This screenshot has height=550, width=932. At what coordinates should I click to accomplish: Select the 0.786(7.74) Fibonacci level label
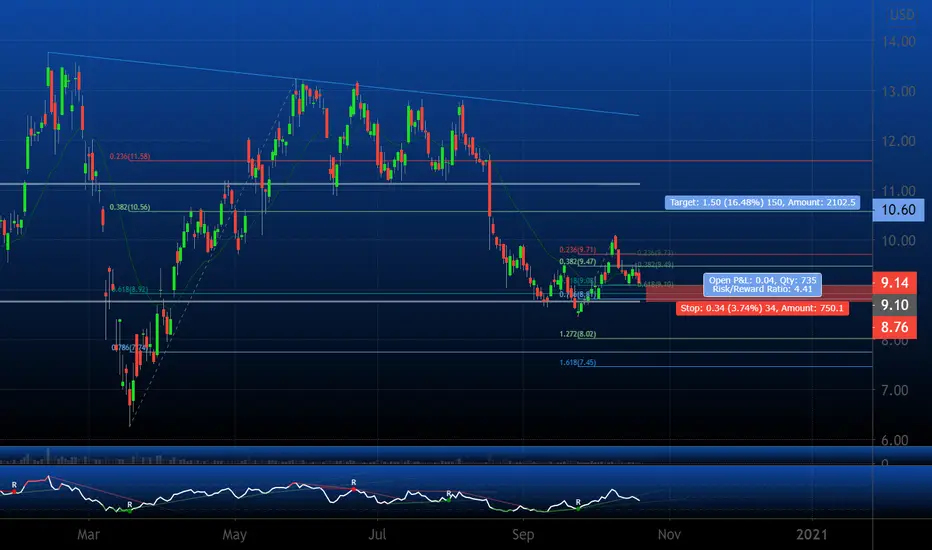(x=130, y=348)
